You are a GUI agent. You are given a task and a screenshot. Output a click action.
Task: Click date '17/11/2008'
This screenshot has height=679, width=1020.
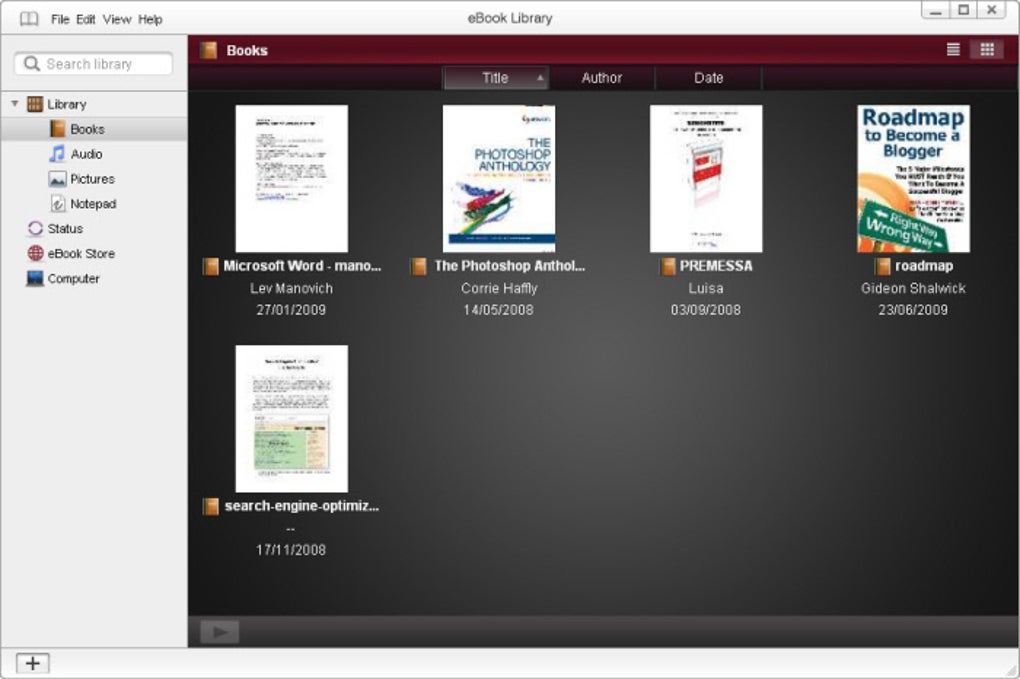point(291,550)
